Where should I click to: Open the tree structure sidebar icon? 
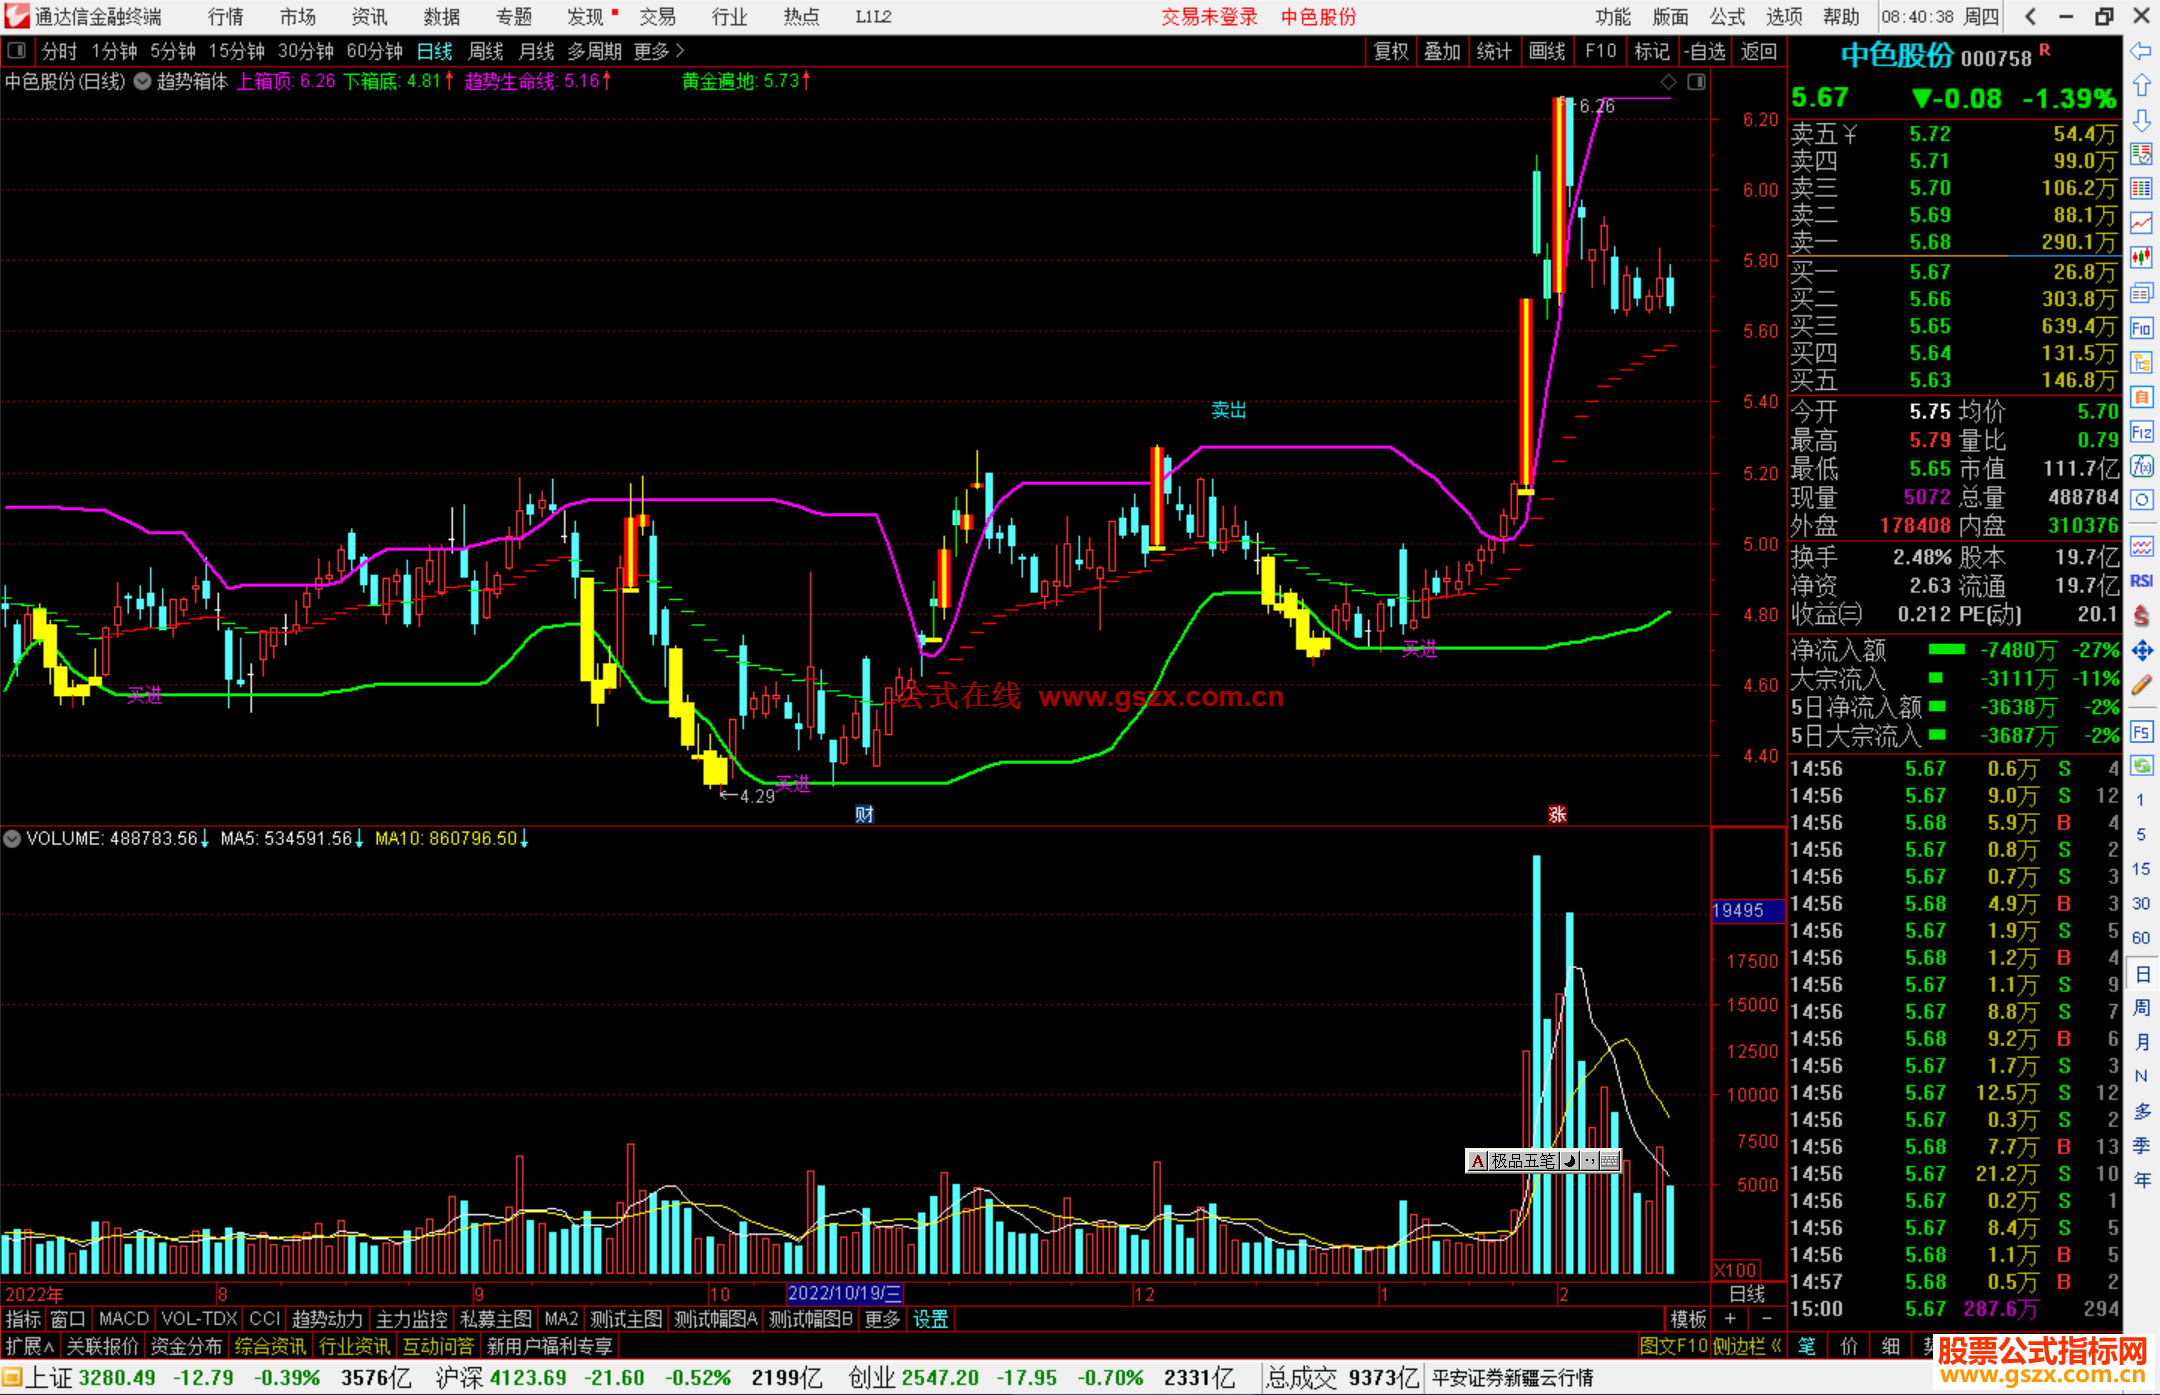click(x=2141, y=362)
